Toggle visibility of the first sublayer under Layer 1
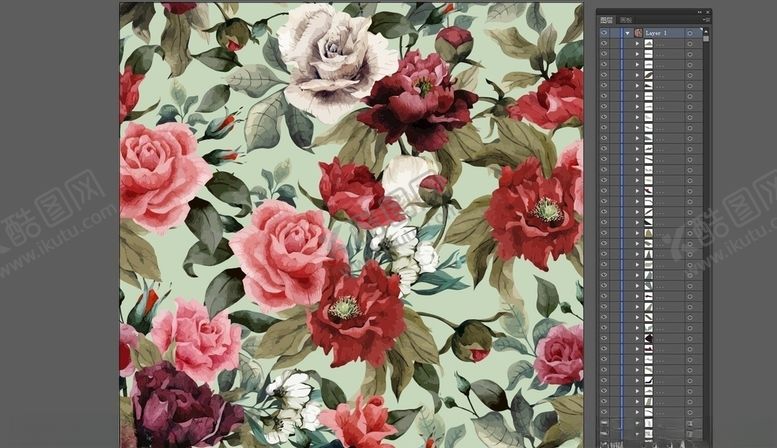The height and width of the screenshot is (448, 777). [604, 44]
